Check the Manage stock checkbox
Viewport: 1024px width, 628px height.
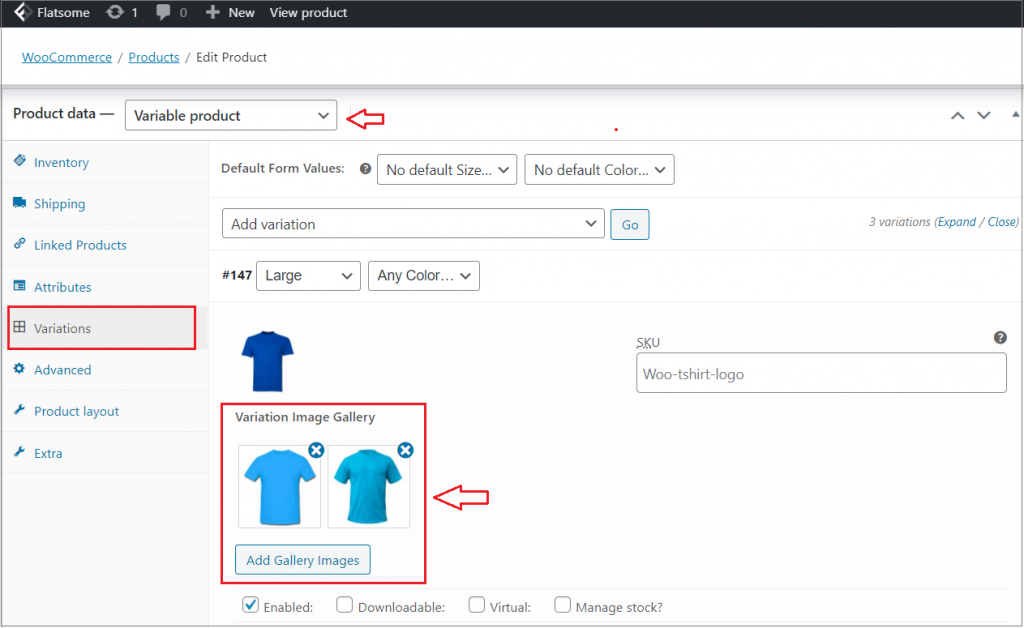562,604
